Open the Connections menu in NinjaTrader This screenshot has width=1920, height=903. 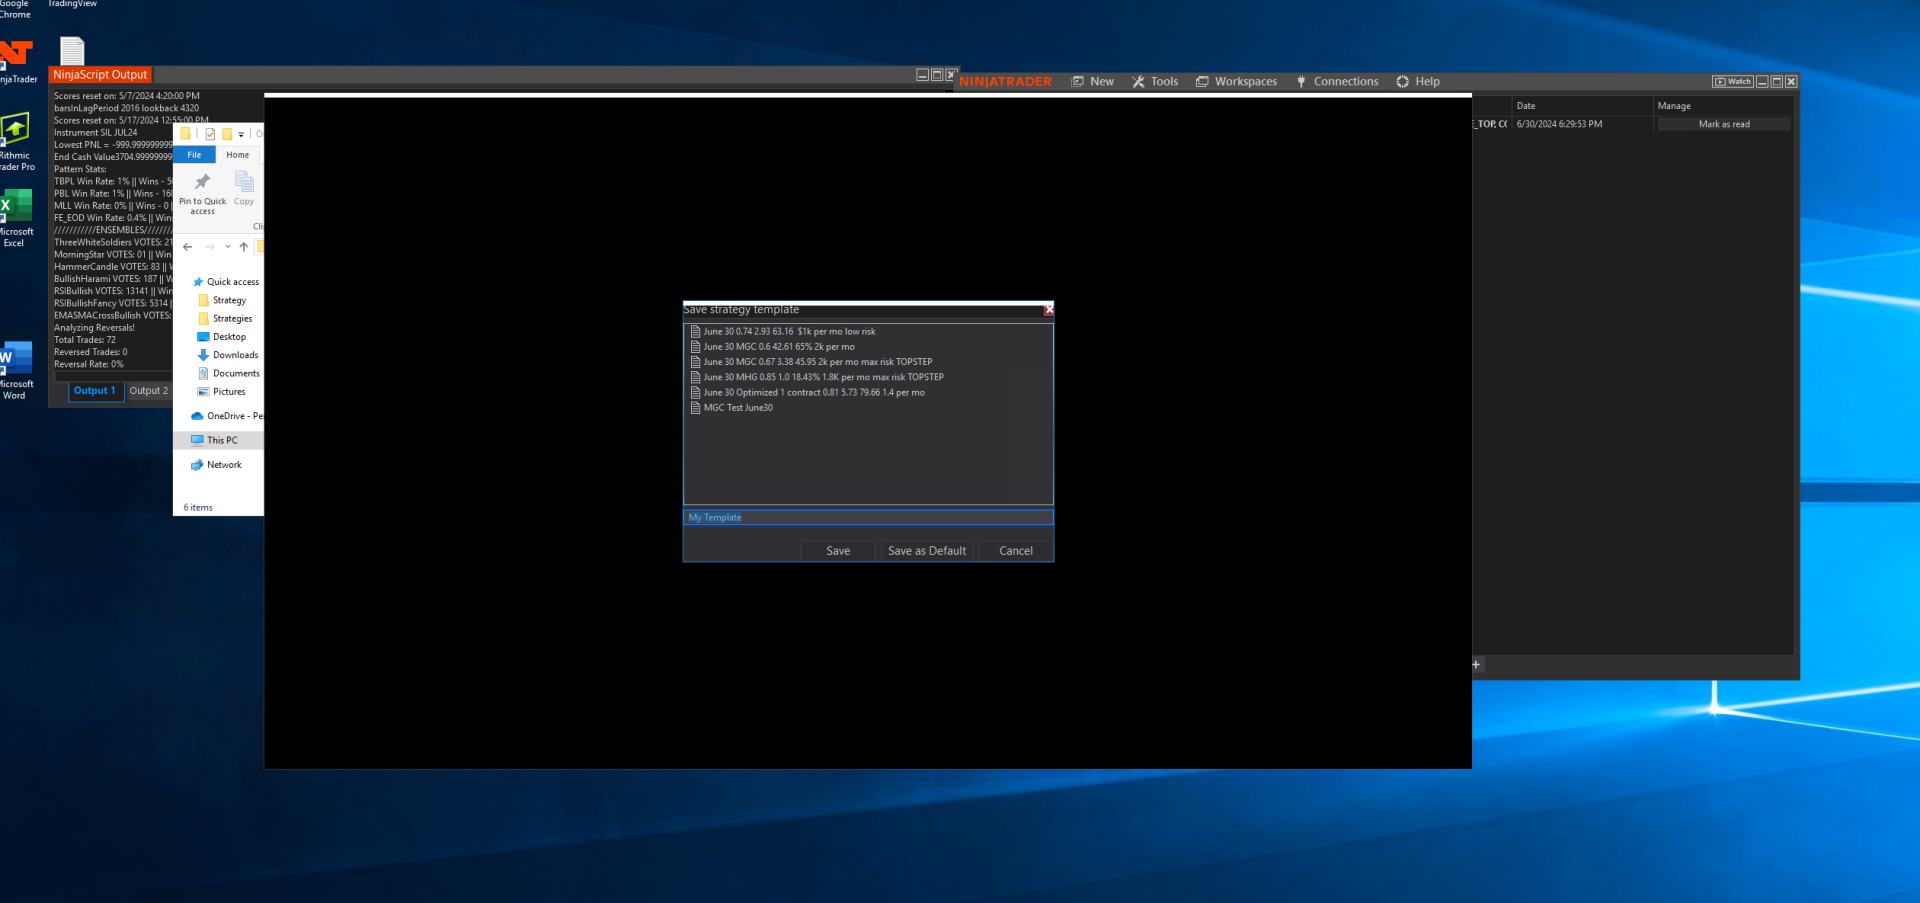tap(1337, 82)
